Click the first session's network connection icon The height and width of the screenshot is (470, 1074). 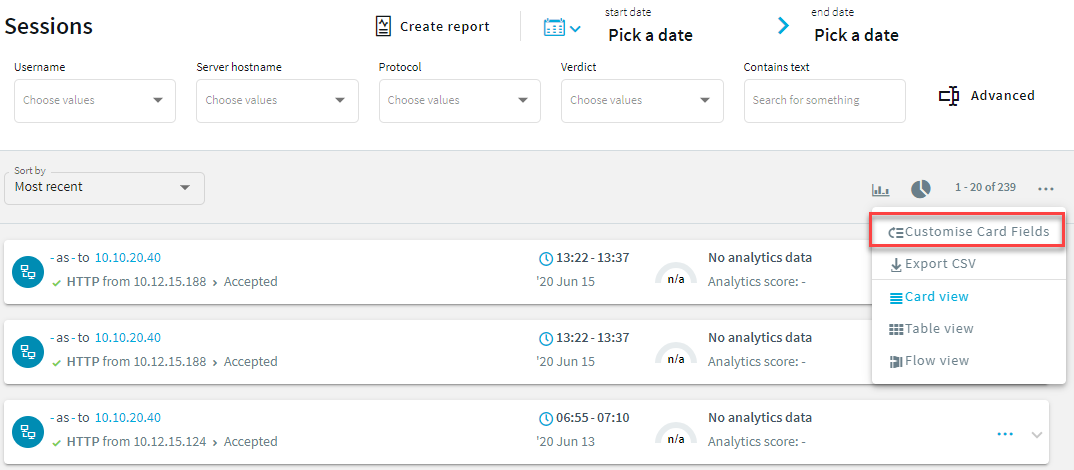click(x=27, y=271)
